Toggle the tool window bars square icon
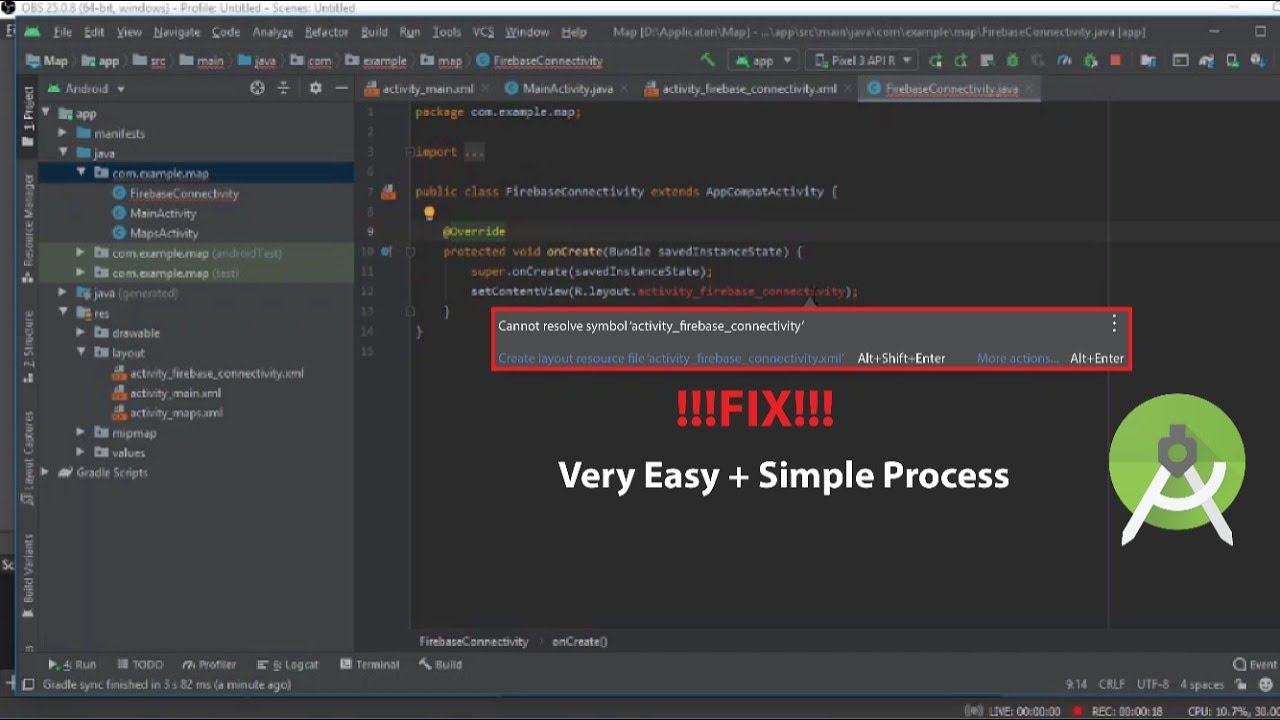 click(28, 685)
